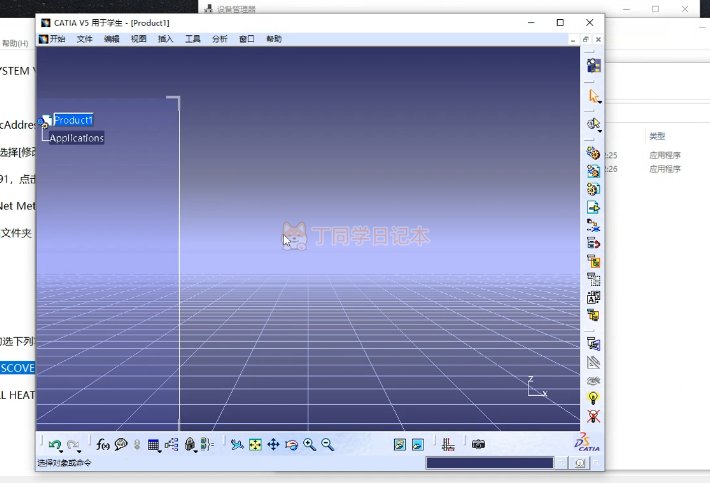Viewport: 710px width, 483px height.
Task: Select Applications node in specification tree
Action: click(76, 138)
